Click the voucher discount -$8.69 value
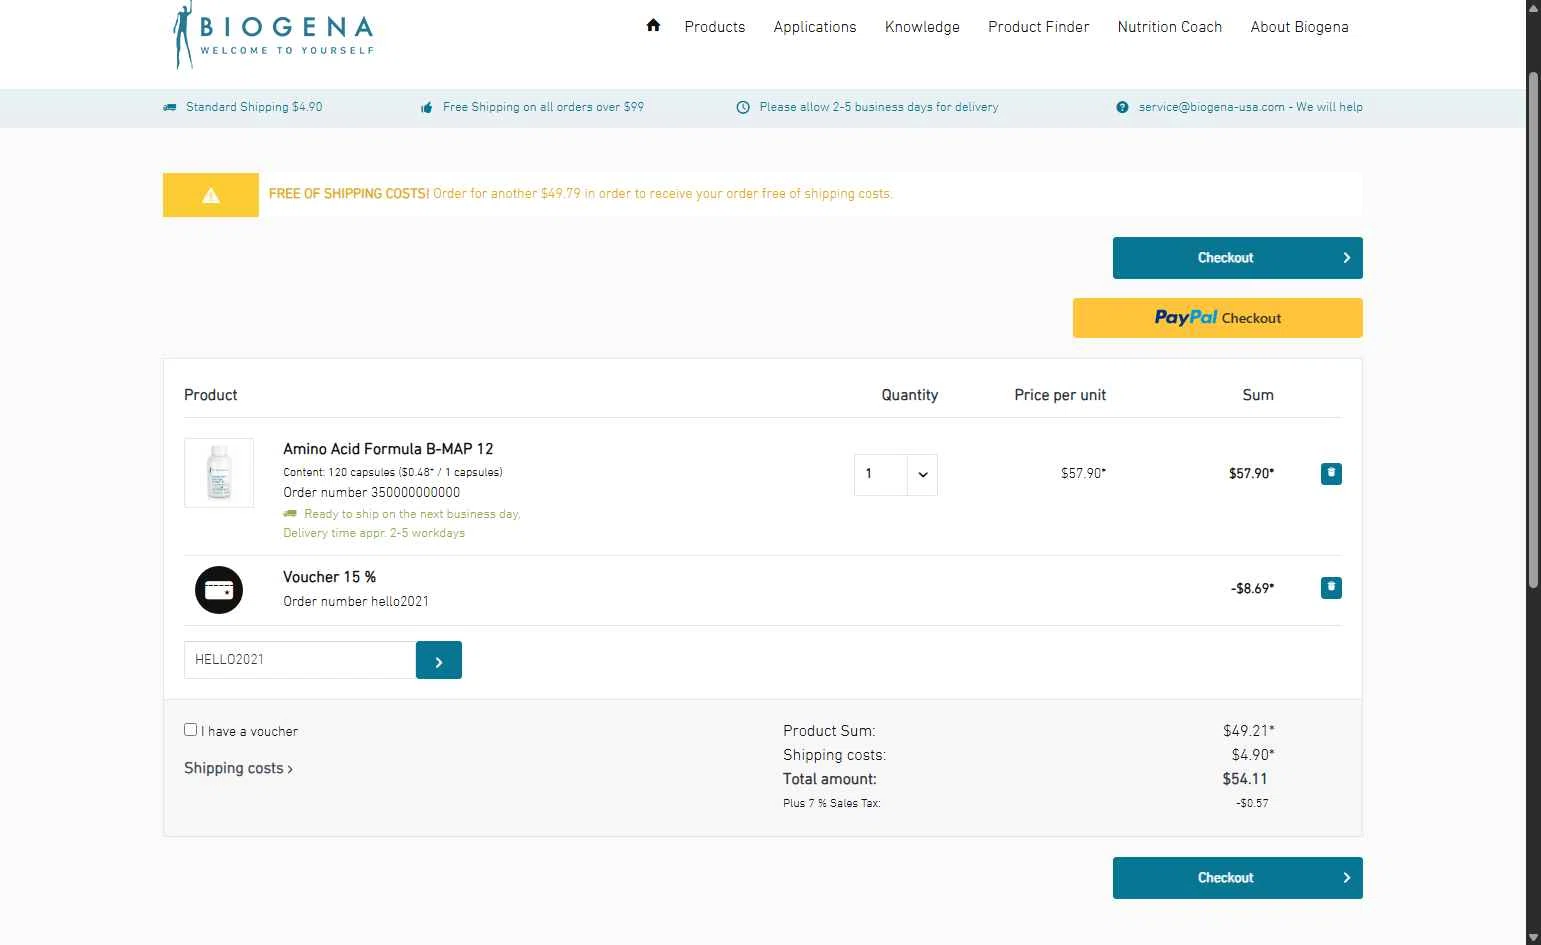The height and width of the screenshot is (945, 1541). click(1253, 589)
